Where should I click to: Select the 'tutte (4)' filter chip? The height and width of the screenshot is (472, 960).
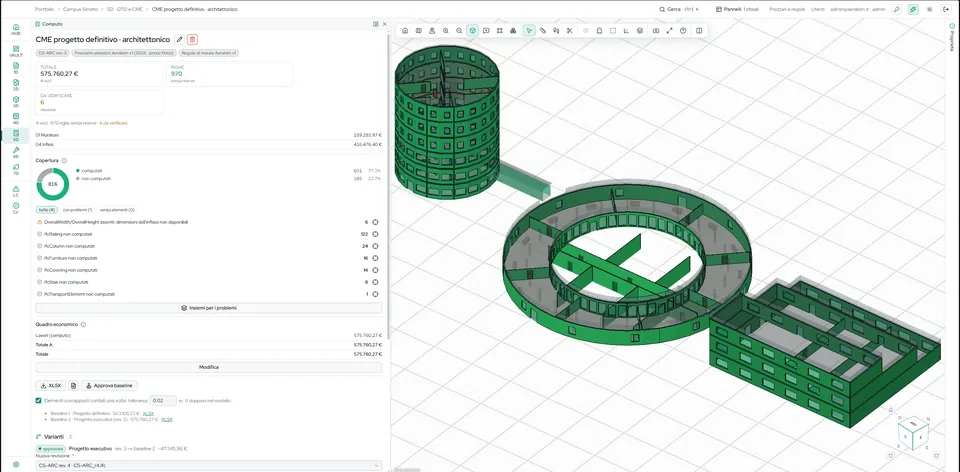48,210
